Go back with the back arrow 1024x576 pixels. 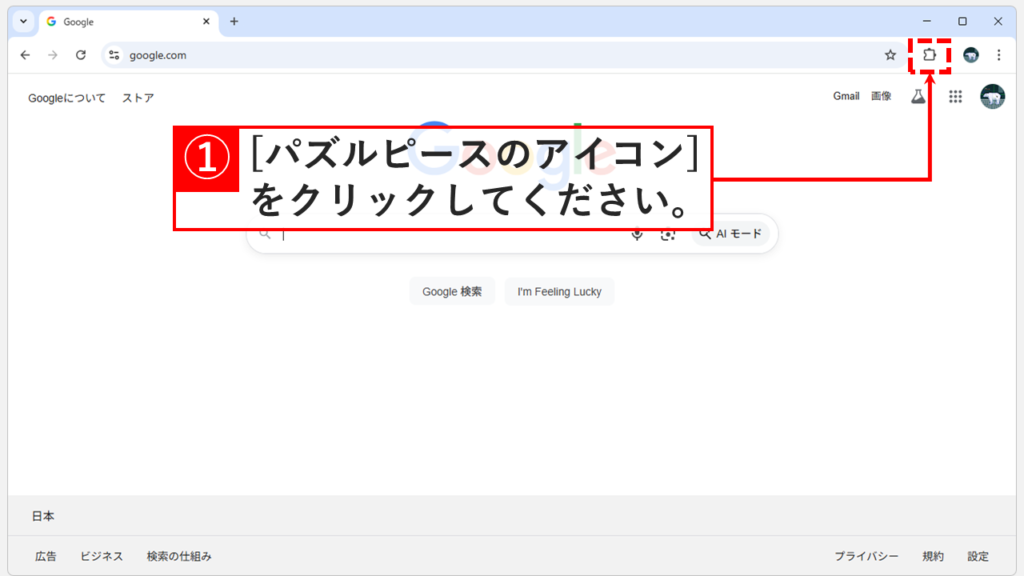click(24, 56)
